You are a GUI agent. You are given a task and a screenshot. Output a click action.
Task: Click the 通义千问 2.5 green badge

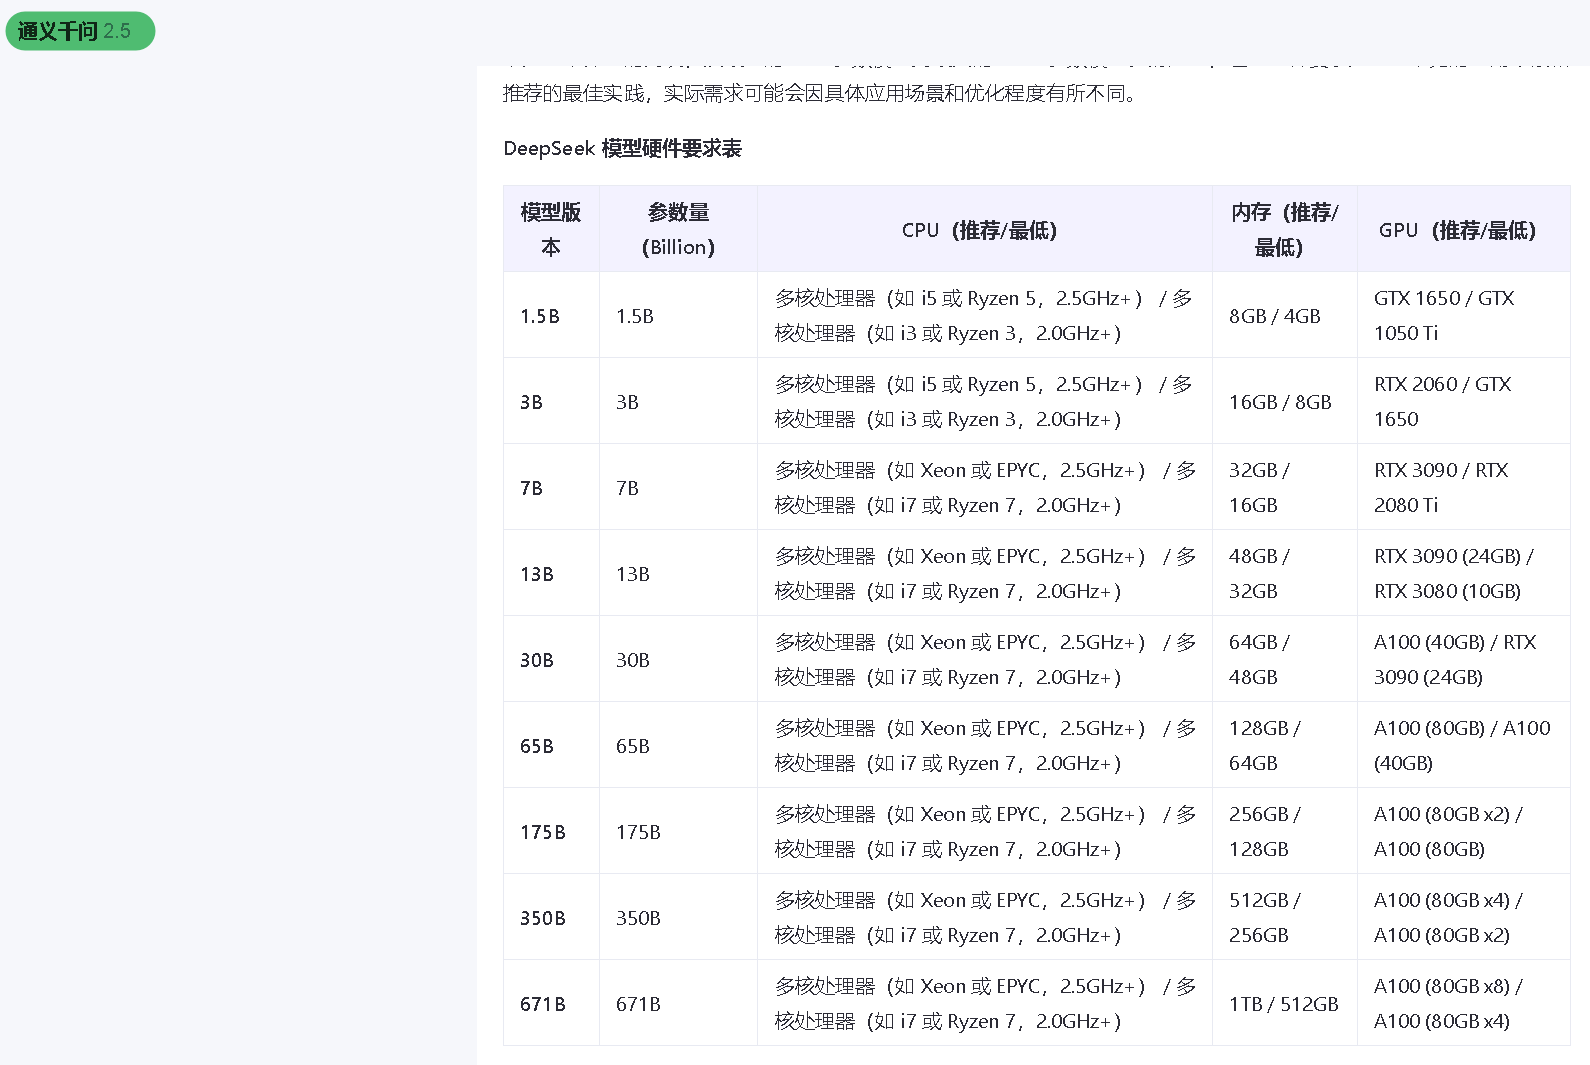tap(80, 31)
